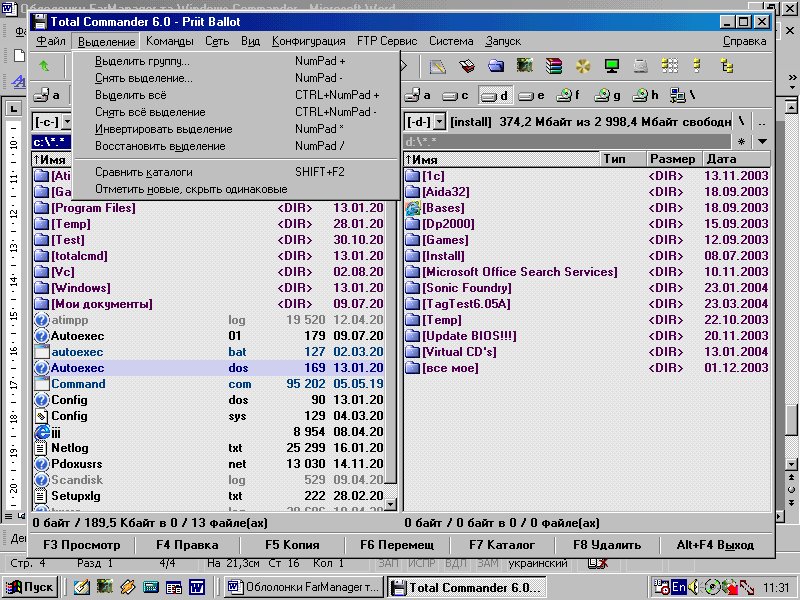This screenshot has width=800, height=600.
Task: Click Word icon in quick launch bar
Action: coord(197,587)
